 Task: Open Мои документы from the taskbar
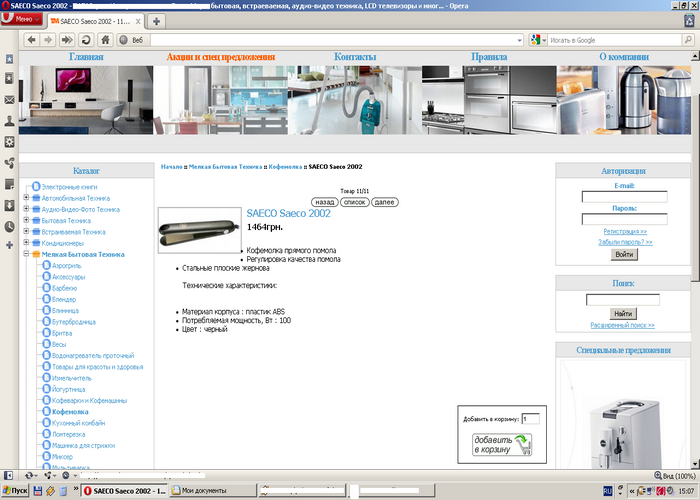tap(213, 491)
